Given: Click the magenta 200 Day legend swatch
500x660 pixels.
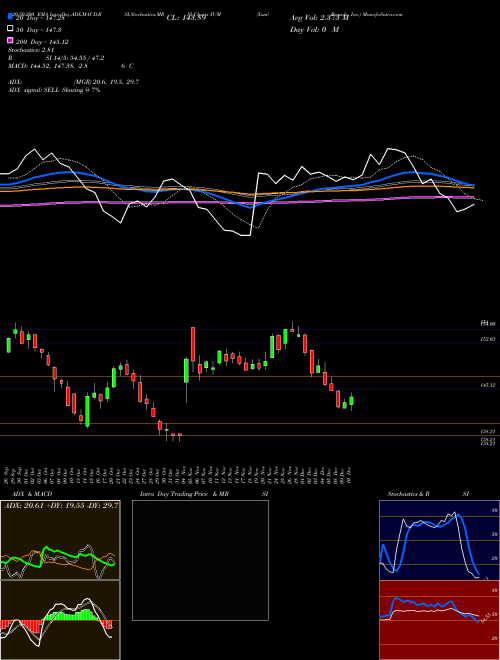Looking at the screenshot, I should 10,41.
